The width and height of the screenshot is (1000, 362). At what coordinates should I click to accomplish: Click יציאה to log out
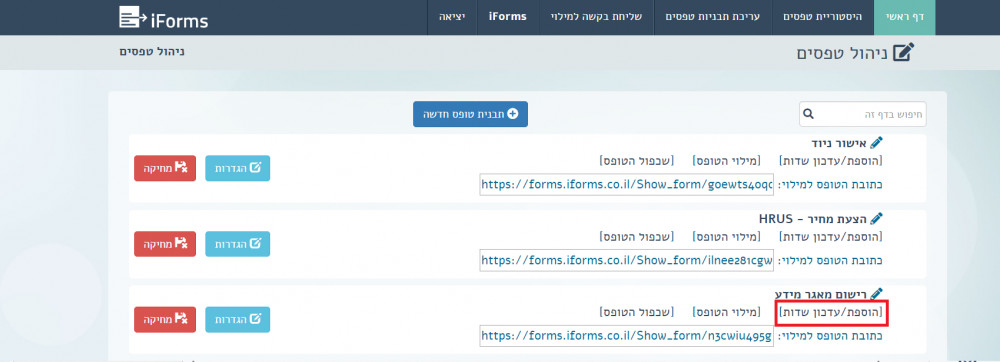452,17
